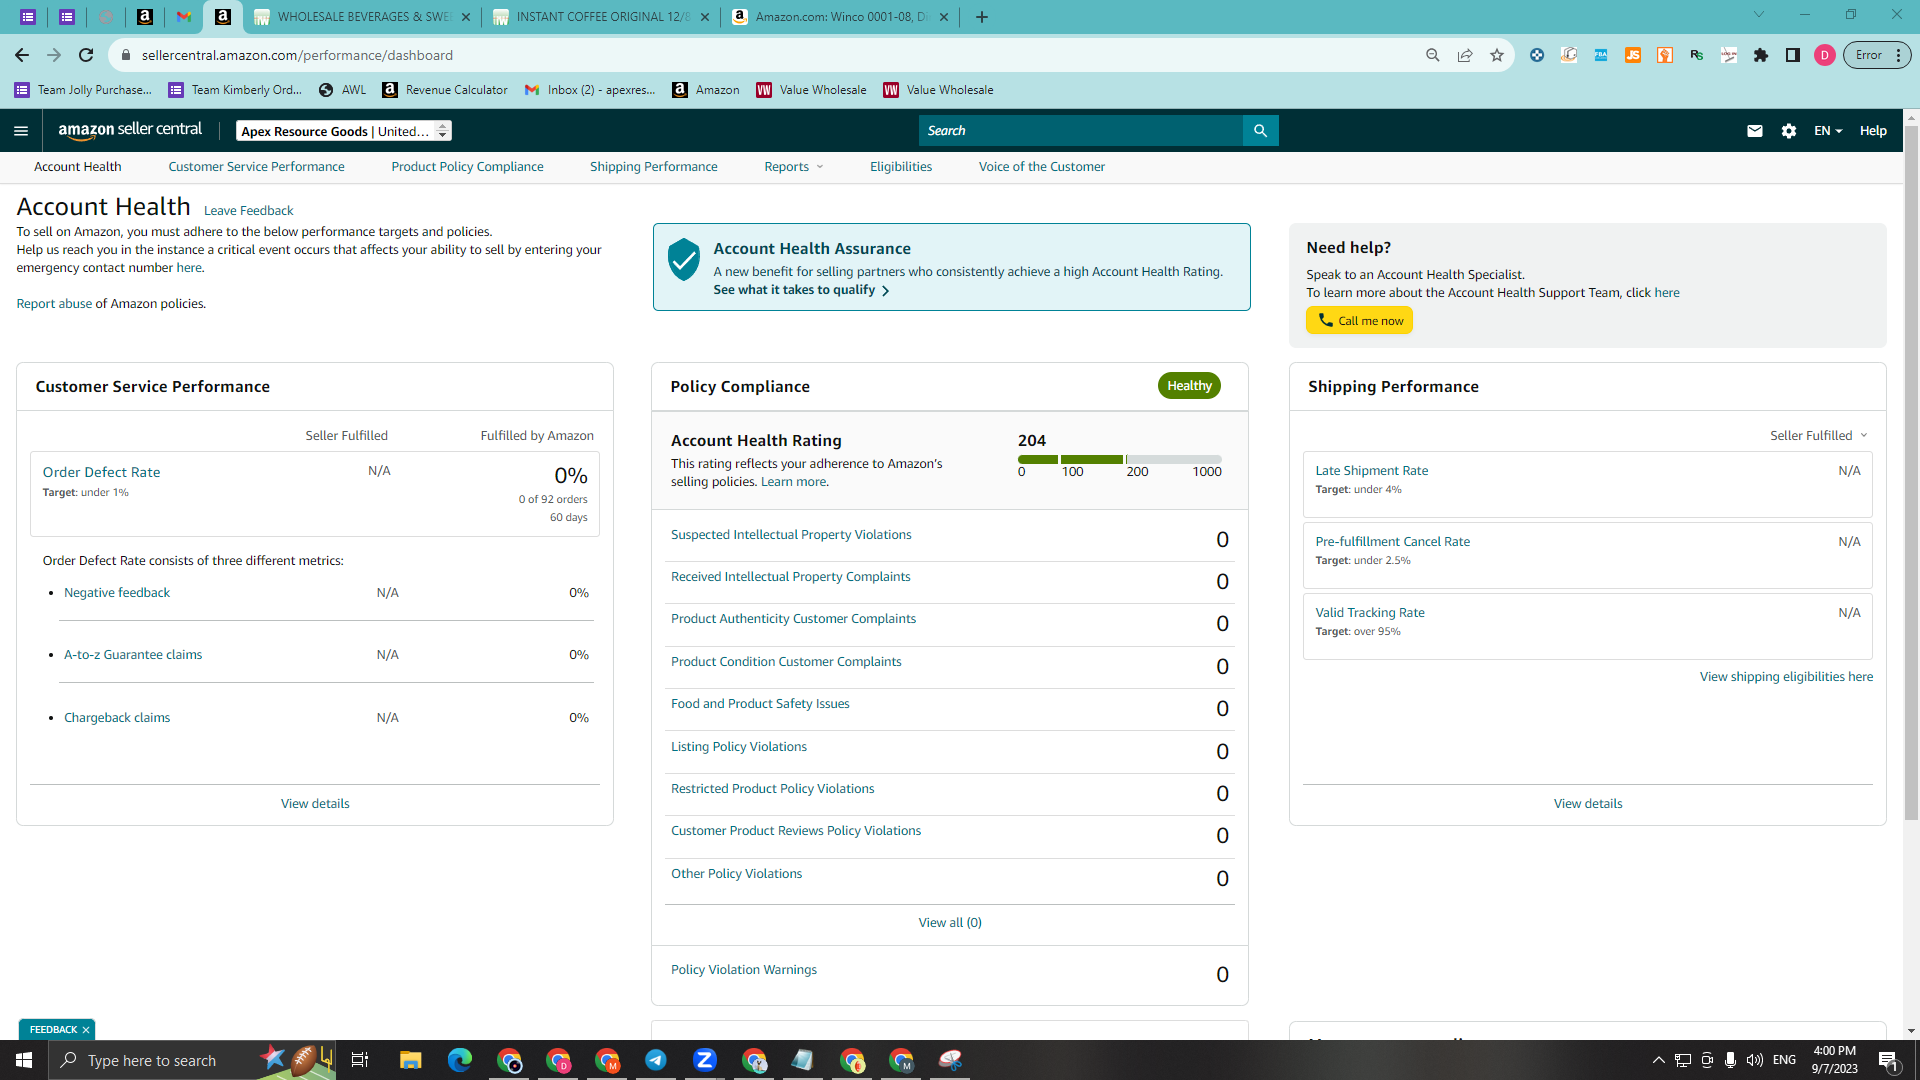Expand the Reports menu
This screenshot has width=1920, height=1080.
pos(794,167)
